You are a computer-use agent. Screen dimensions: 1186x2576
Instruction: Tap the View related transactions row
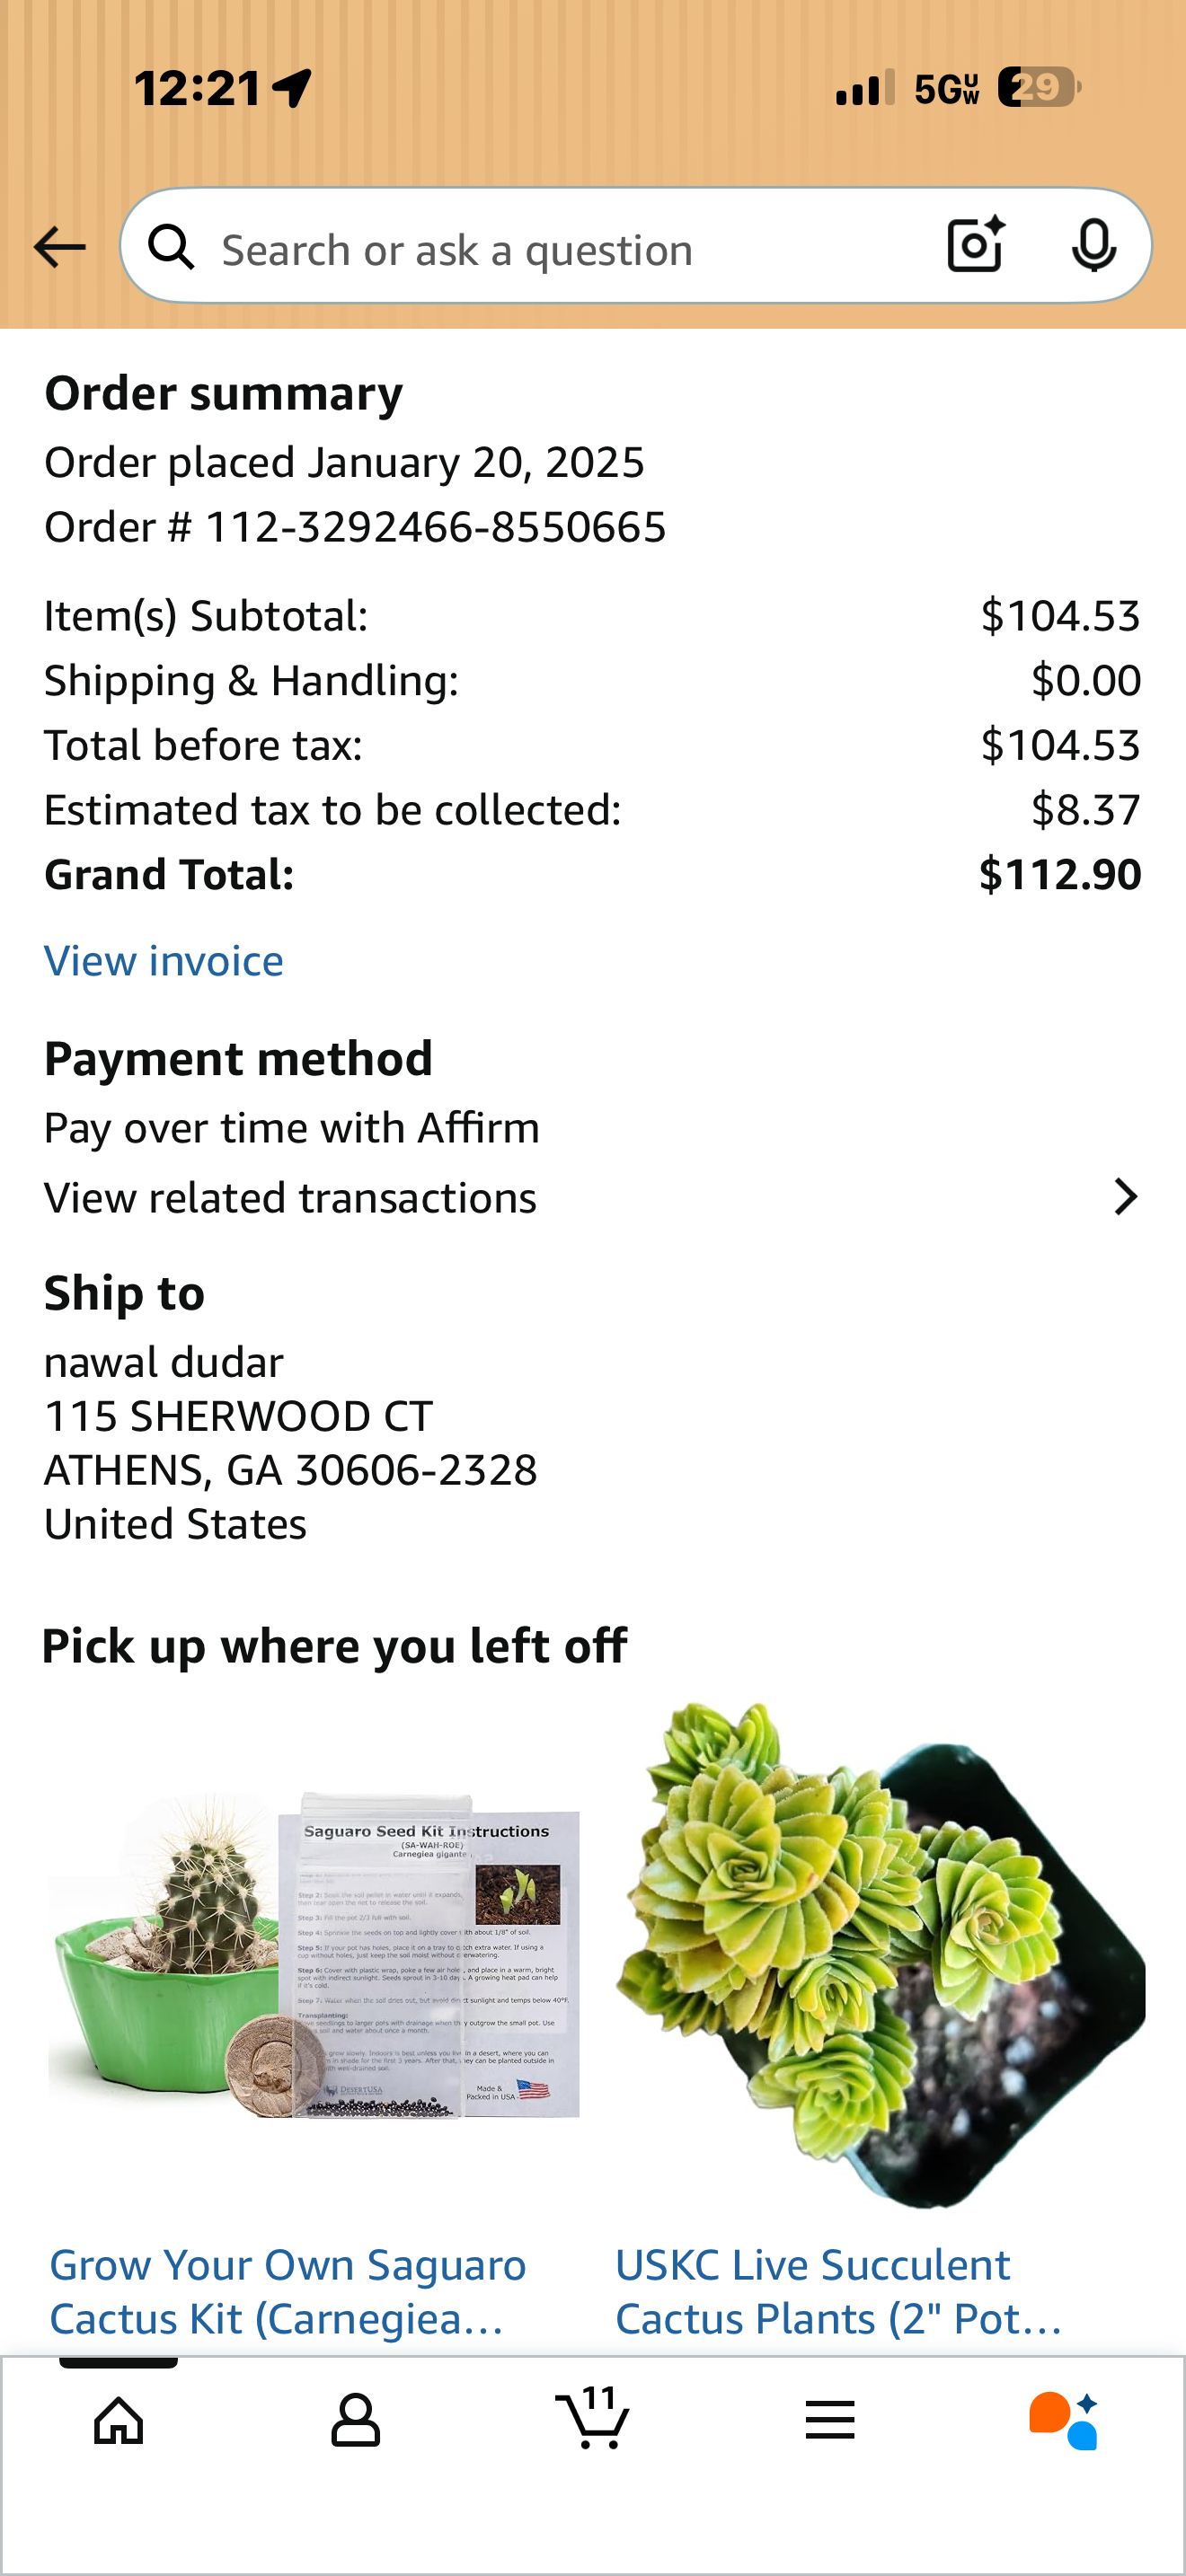pyautogui.click(x=593, y=1198)
